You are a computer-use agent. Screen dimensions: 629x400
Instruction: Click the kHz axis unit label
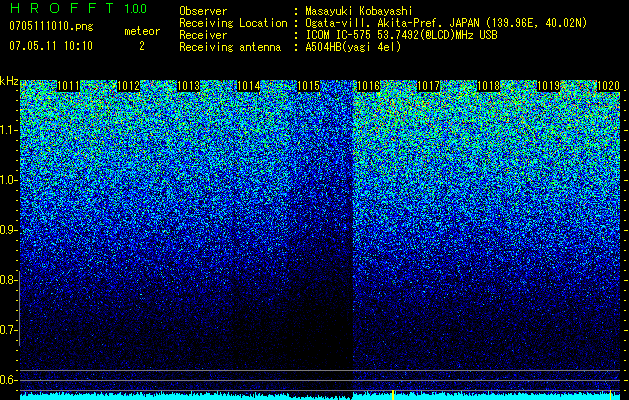click(x=9, y=81)
